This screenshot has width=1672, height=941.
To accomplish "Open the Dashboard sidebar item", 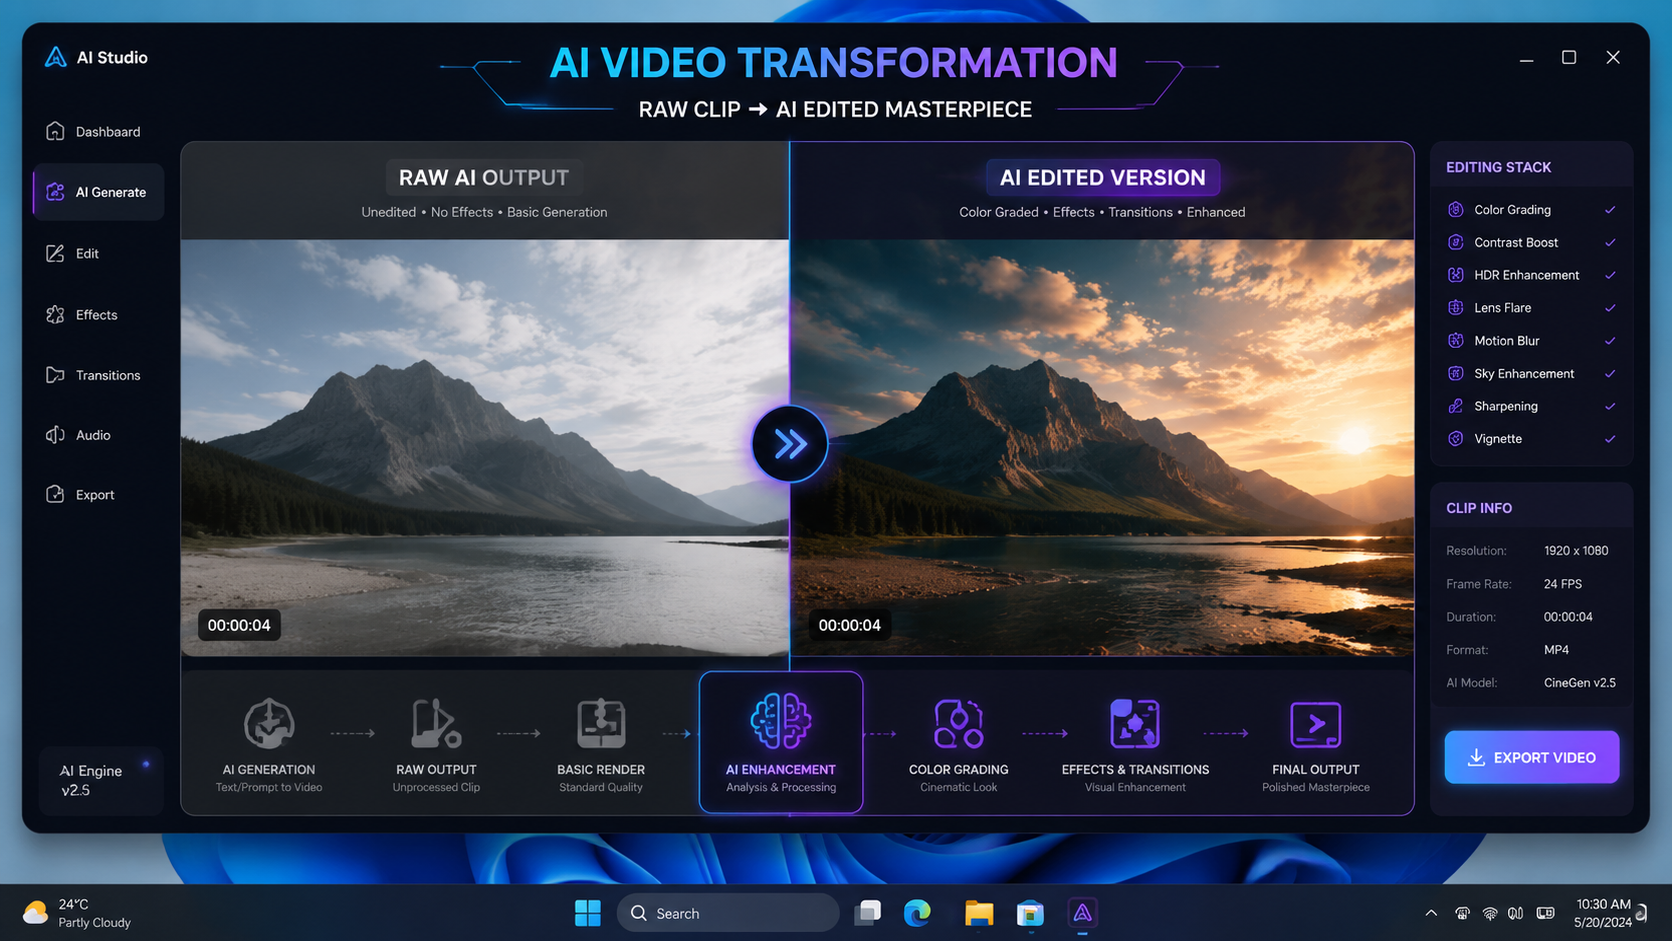I will [x=98, y=131].
